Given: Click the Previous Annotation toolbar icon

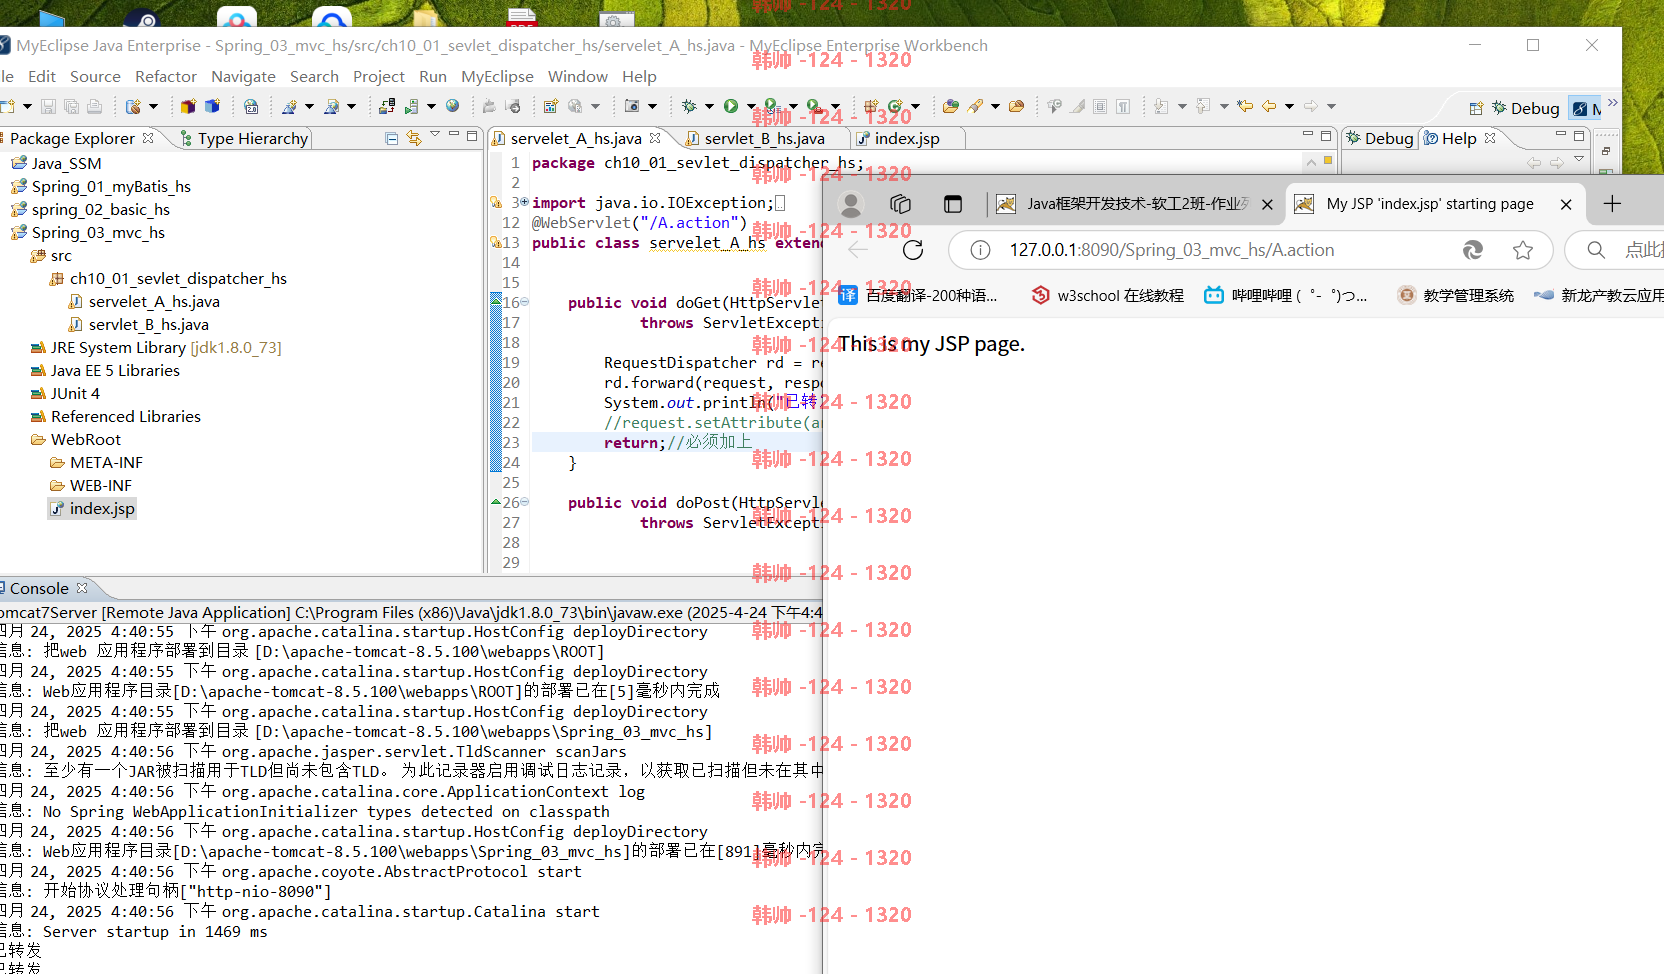Looking at the screenshot, I should (x=1202, y=106).
